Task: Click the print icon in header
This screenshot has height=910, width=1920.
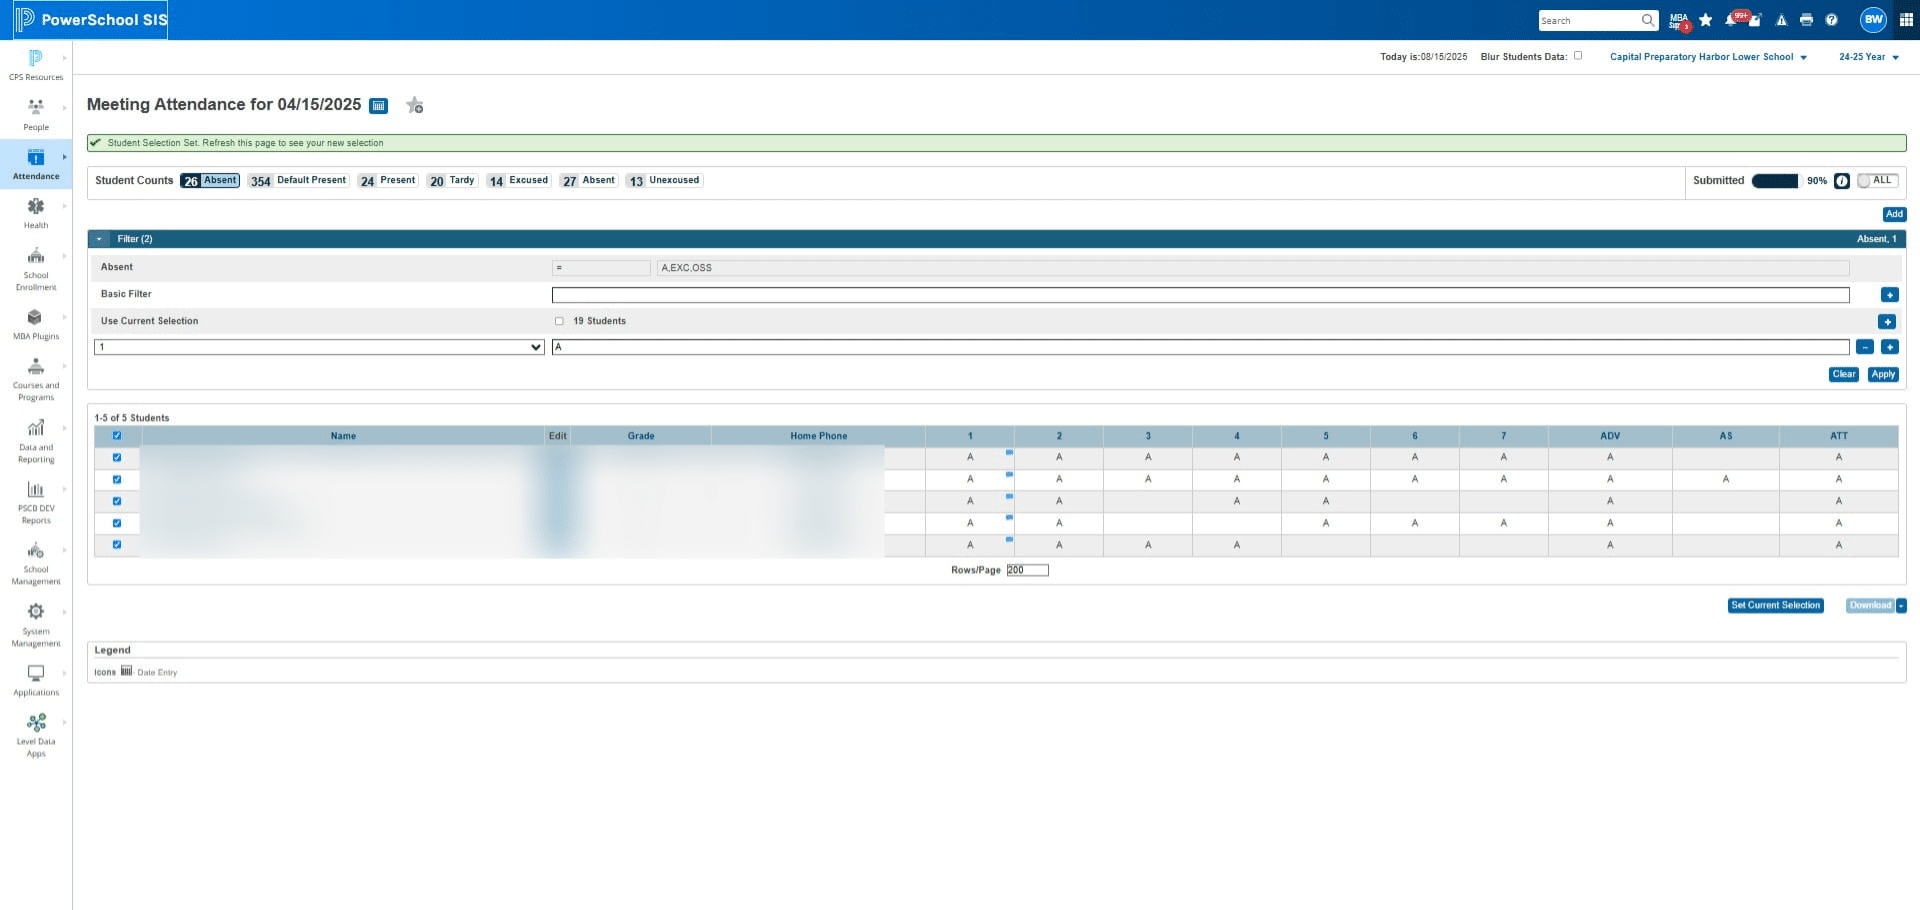Action: [x=1806, y=20]
